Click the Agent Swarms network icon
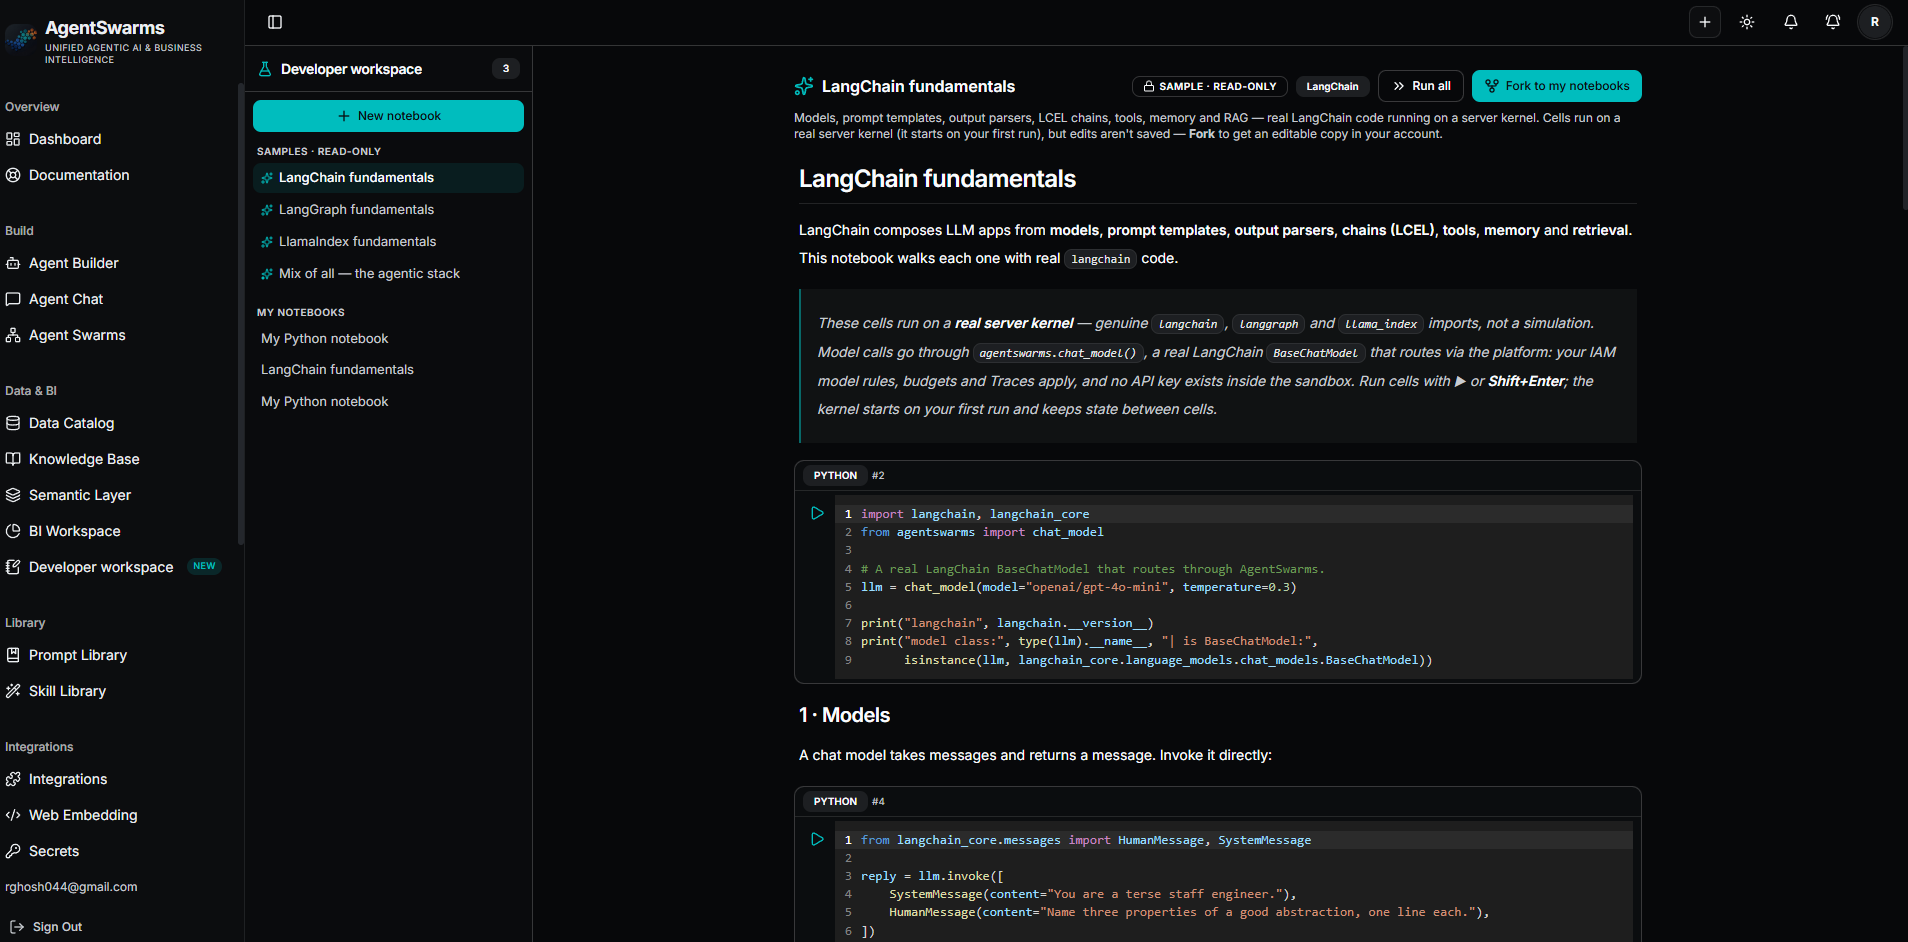 tap(13, 335)
